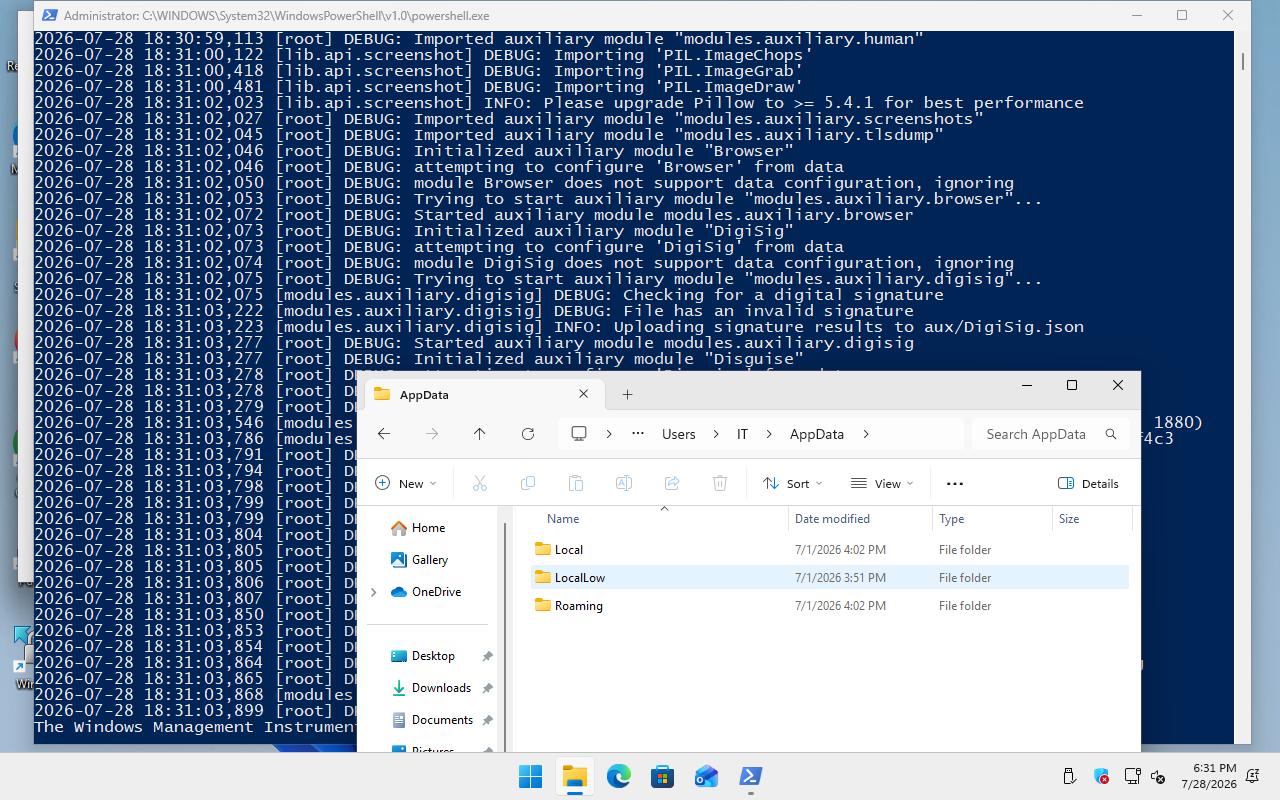1280x800 pixels.
Task: Go back in File Explorer
Action: pyautogui.click(x=384, y=434)
